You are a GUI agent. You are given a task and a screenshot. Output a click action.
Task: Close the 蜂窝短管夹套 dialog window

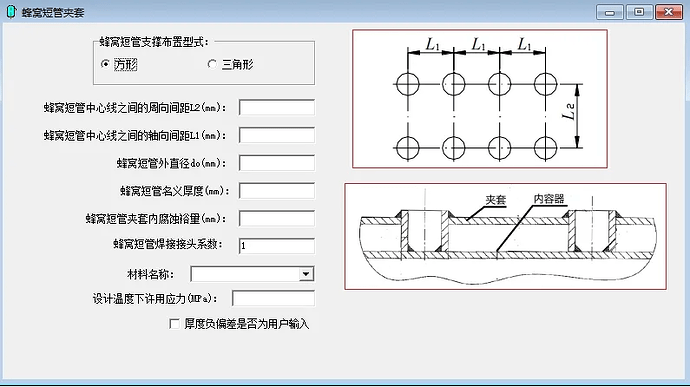click(668, 12)
